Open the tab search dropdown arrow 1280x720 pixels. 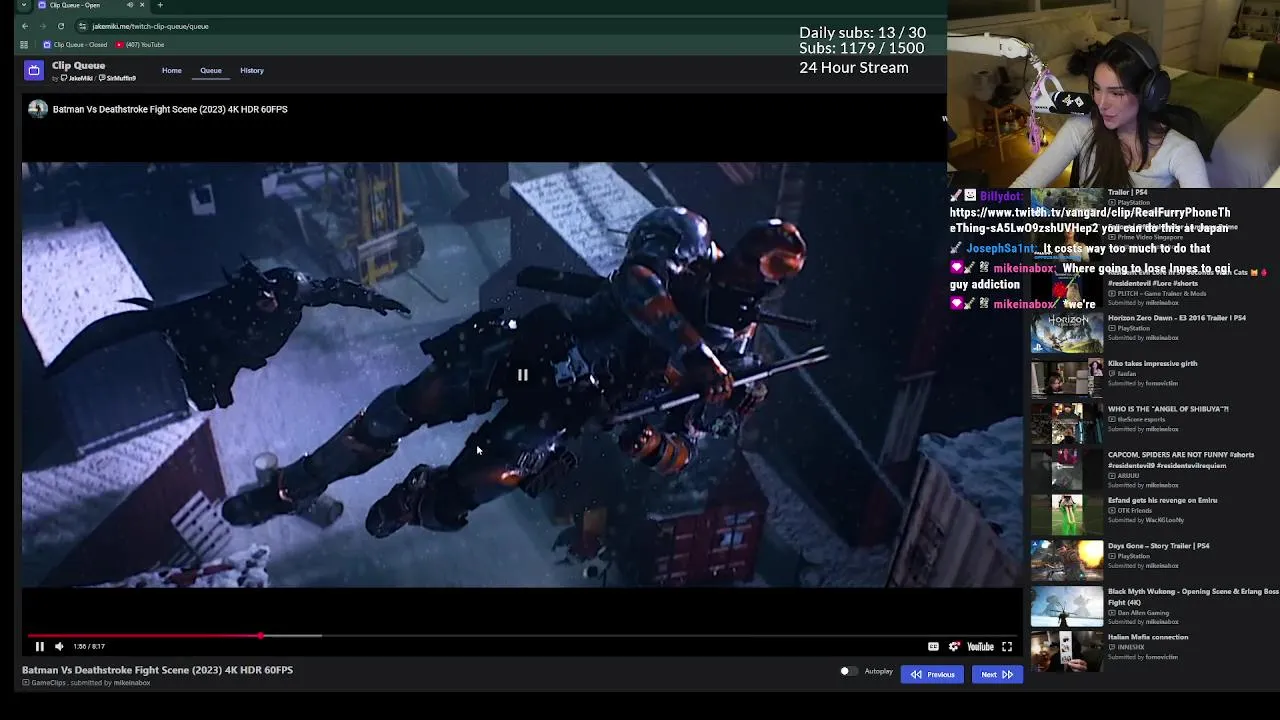click(24, 5)
